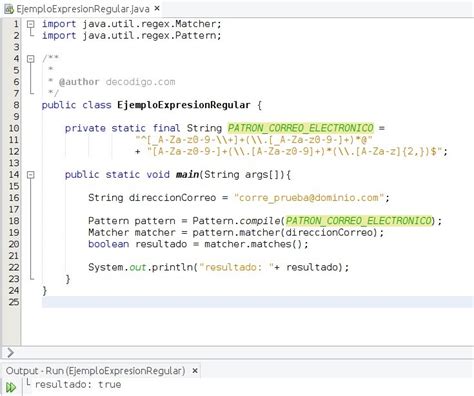Click the direccionCorreo variable declaration on line 16
Image resolution: width=474 pixels, height=396 pixels.
tap(172, 198)
